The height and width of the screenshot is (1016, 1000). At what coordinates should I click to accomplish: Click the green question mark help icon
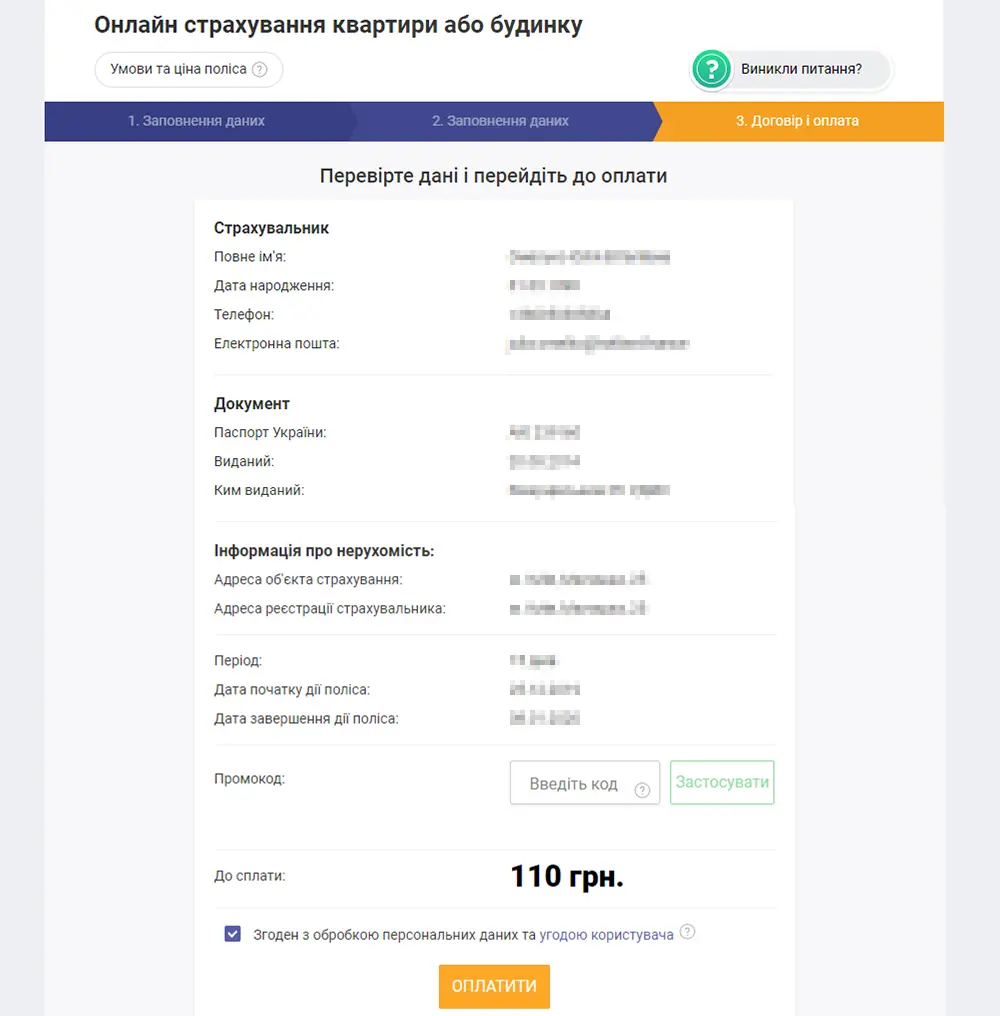point(712,70)
